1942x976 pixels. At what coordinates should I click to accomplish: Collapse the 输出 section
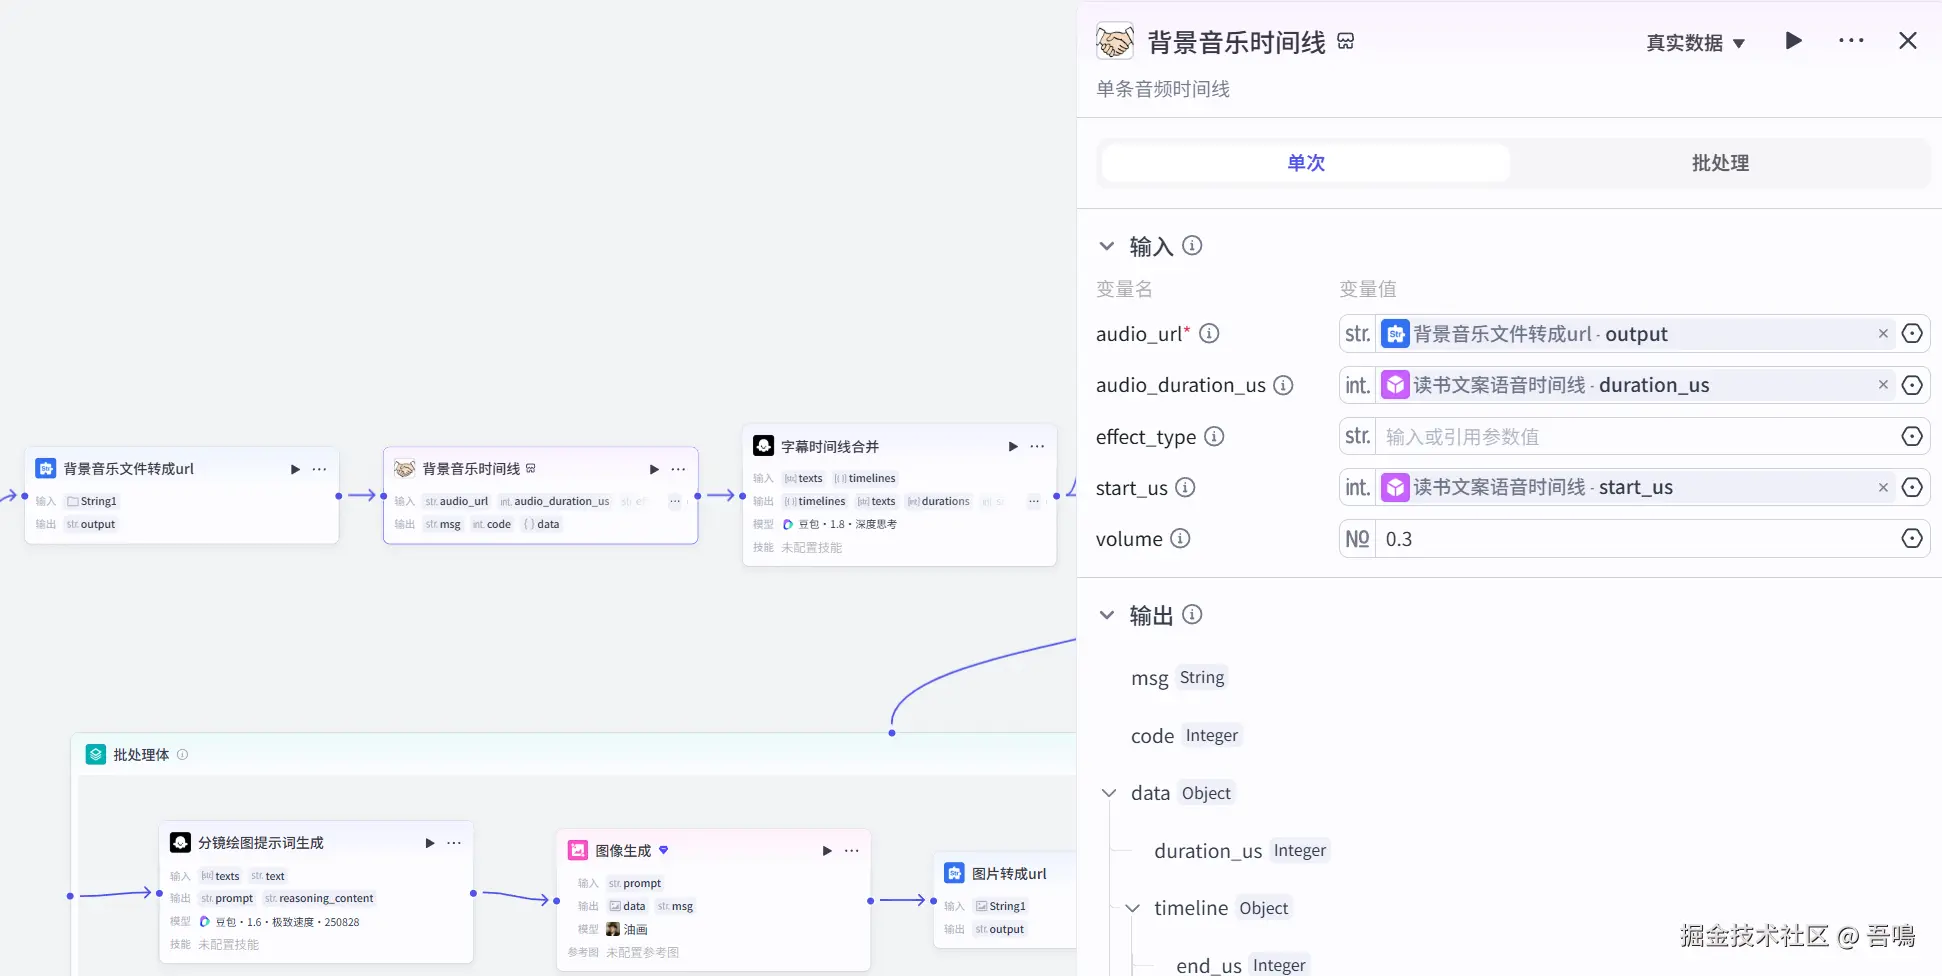pos(1107,615)
